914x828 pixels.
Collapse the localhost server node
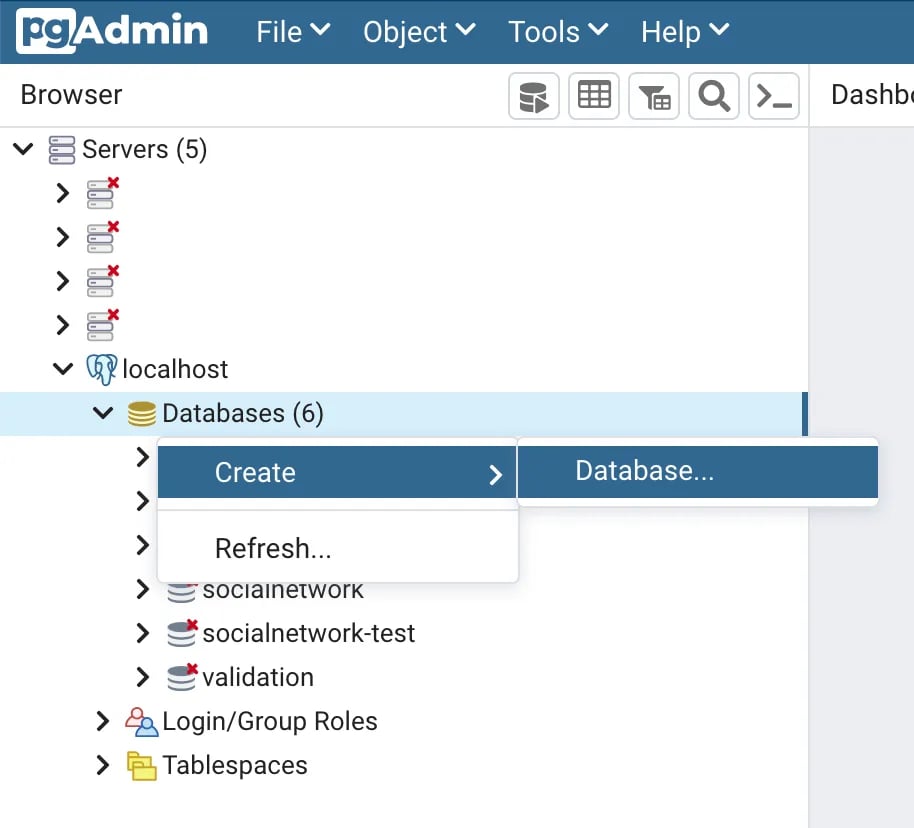(62, 368)
